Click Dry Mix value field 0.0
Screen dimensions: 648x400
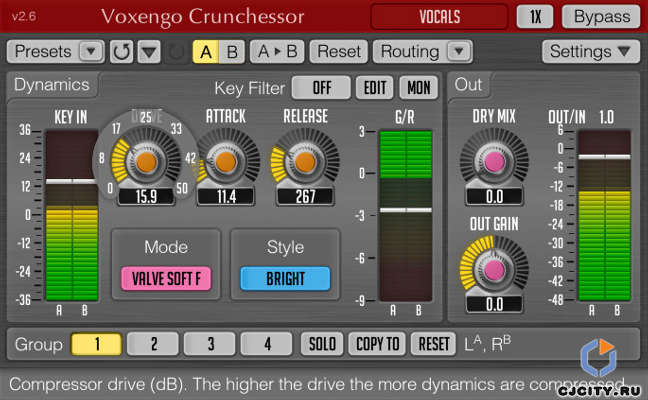pyautogui.click(x=494, y=197)
